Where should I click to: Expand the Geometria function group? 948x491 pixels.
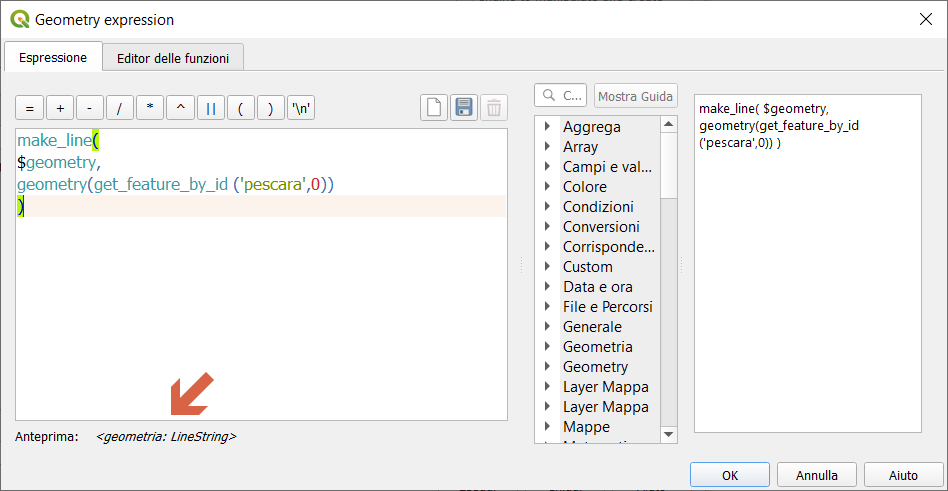pyautogui.click(x=547, y=347)
